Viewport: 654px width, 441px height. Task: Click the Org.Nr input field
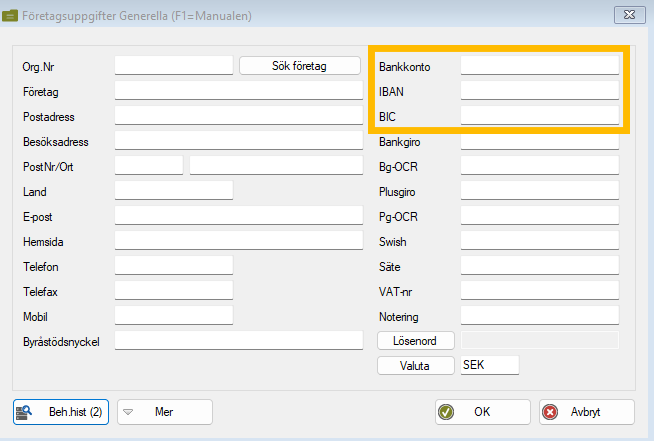173,66
